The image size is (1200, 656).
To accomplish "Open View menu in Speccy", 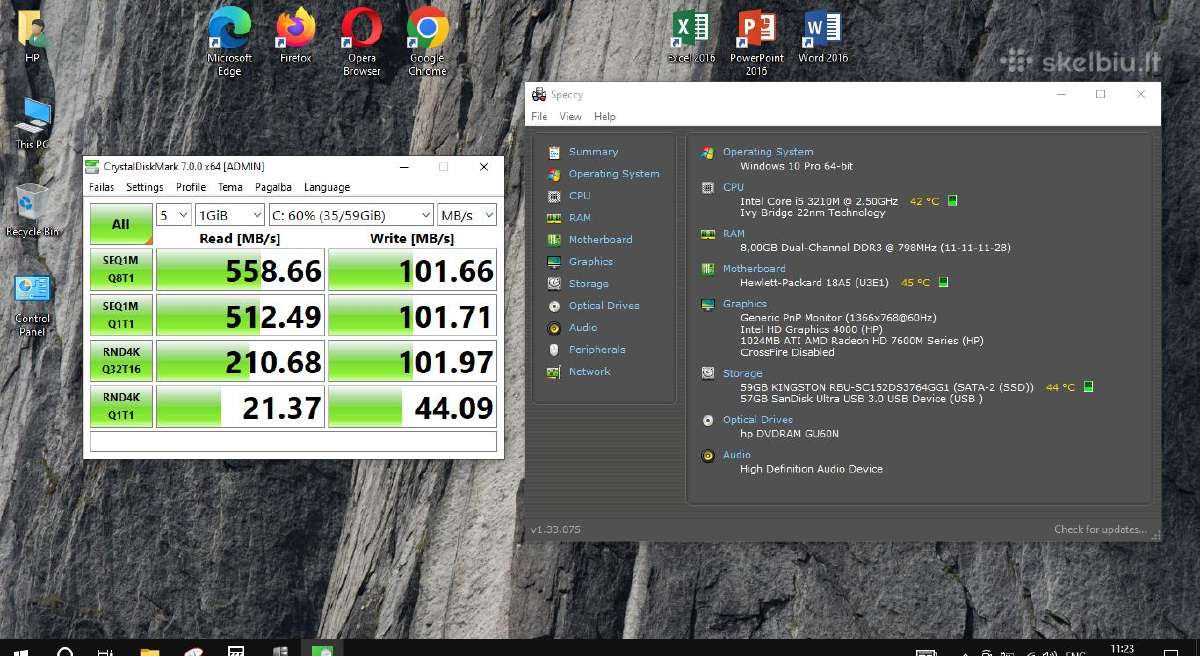I will click(570, 117).
